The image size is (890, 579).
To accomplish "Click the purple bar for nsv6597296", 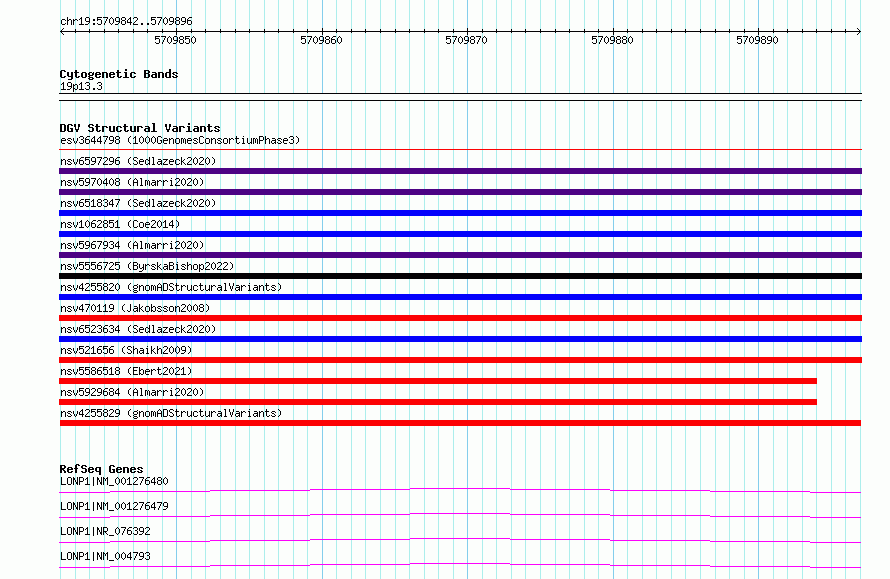I will [460, 171].
